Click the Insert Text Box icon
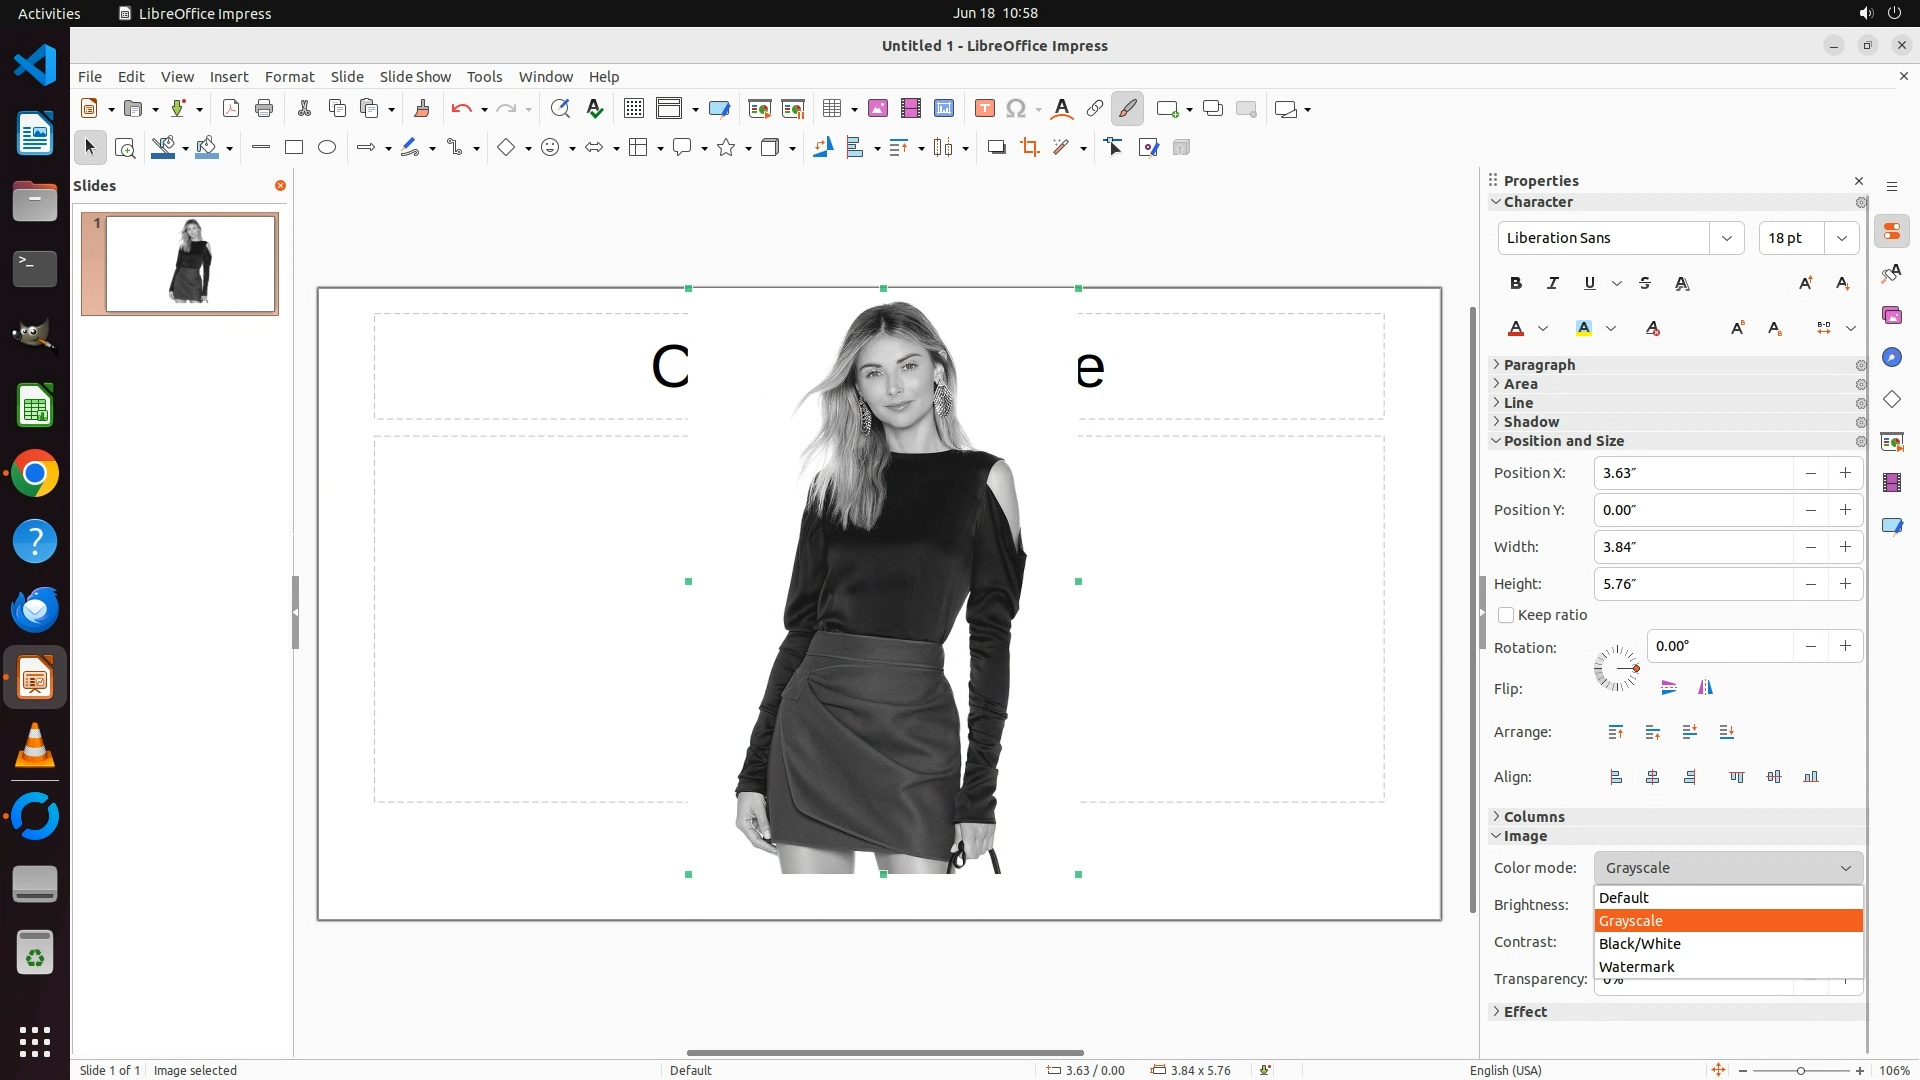Image resolution: width=1920 pixels, height=1080 pixels. [984, 109]
